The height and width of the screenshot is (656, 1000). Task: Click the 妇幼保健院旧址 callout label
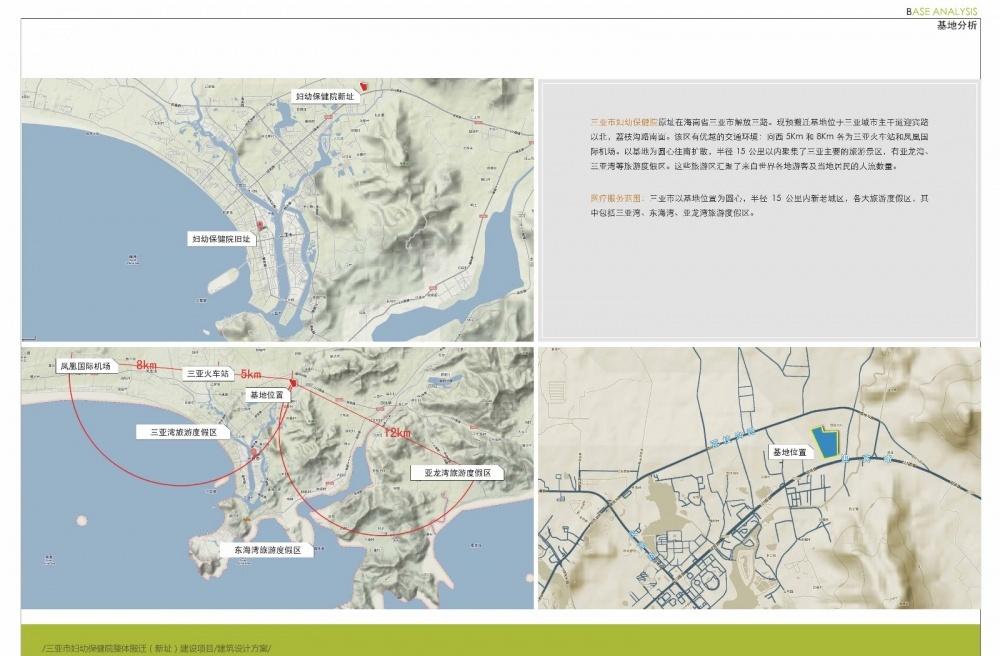tap(223, 240)
